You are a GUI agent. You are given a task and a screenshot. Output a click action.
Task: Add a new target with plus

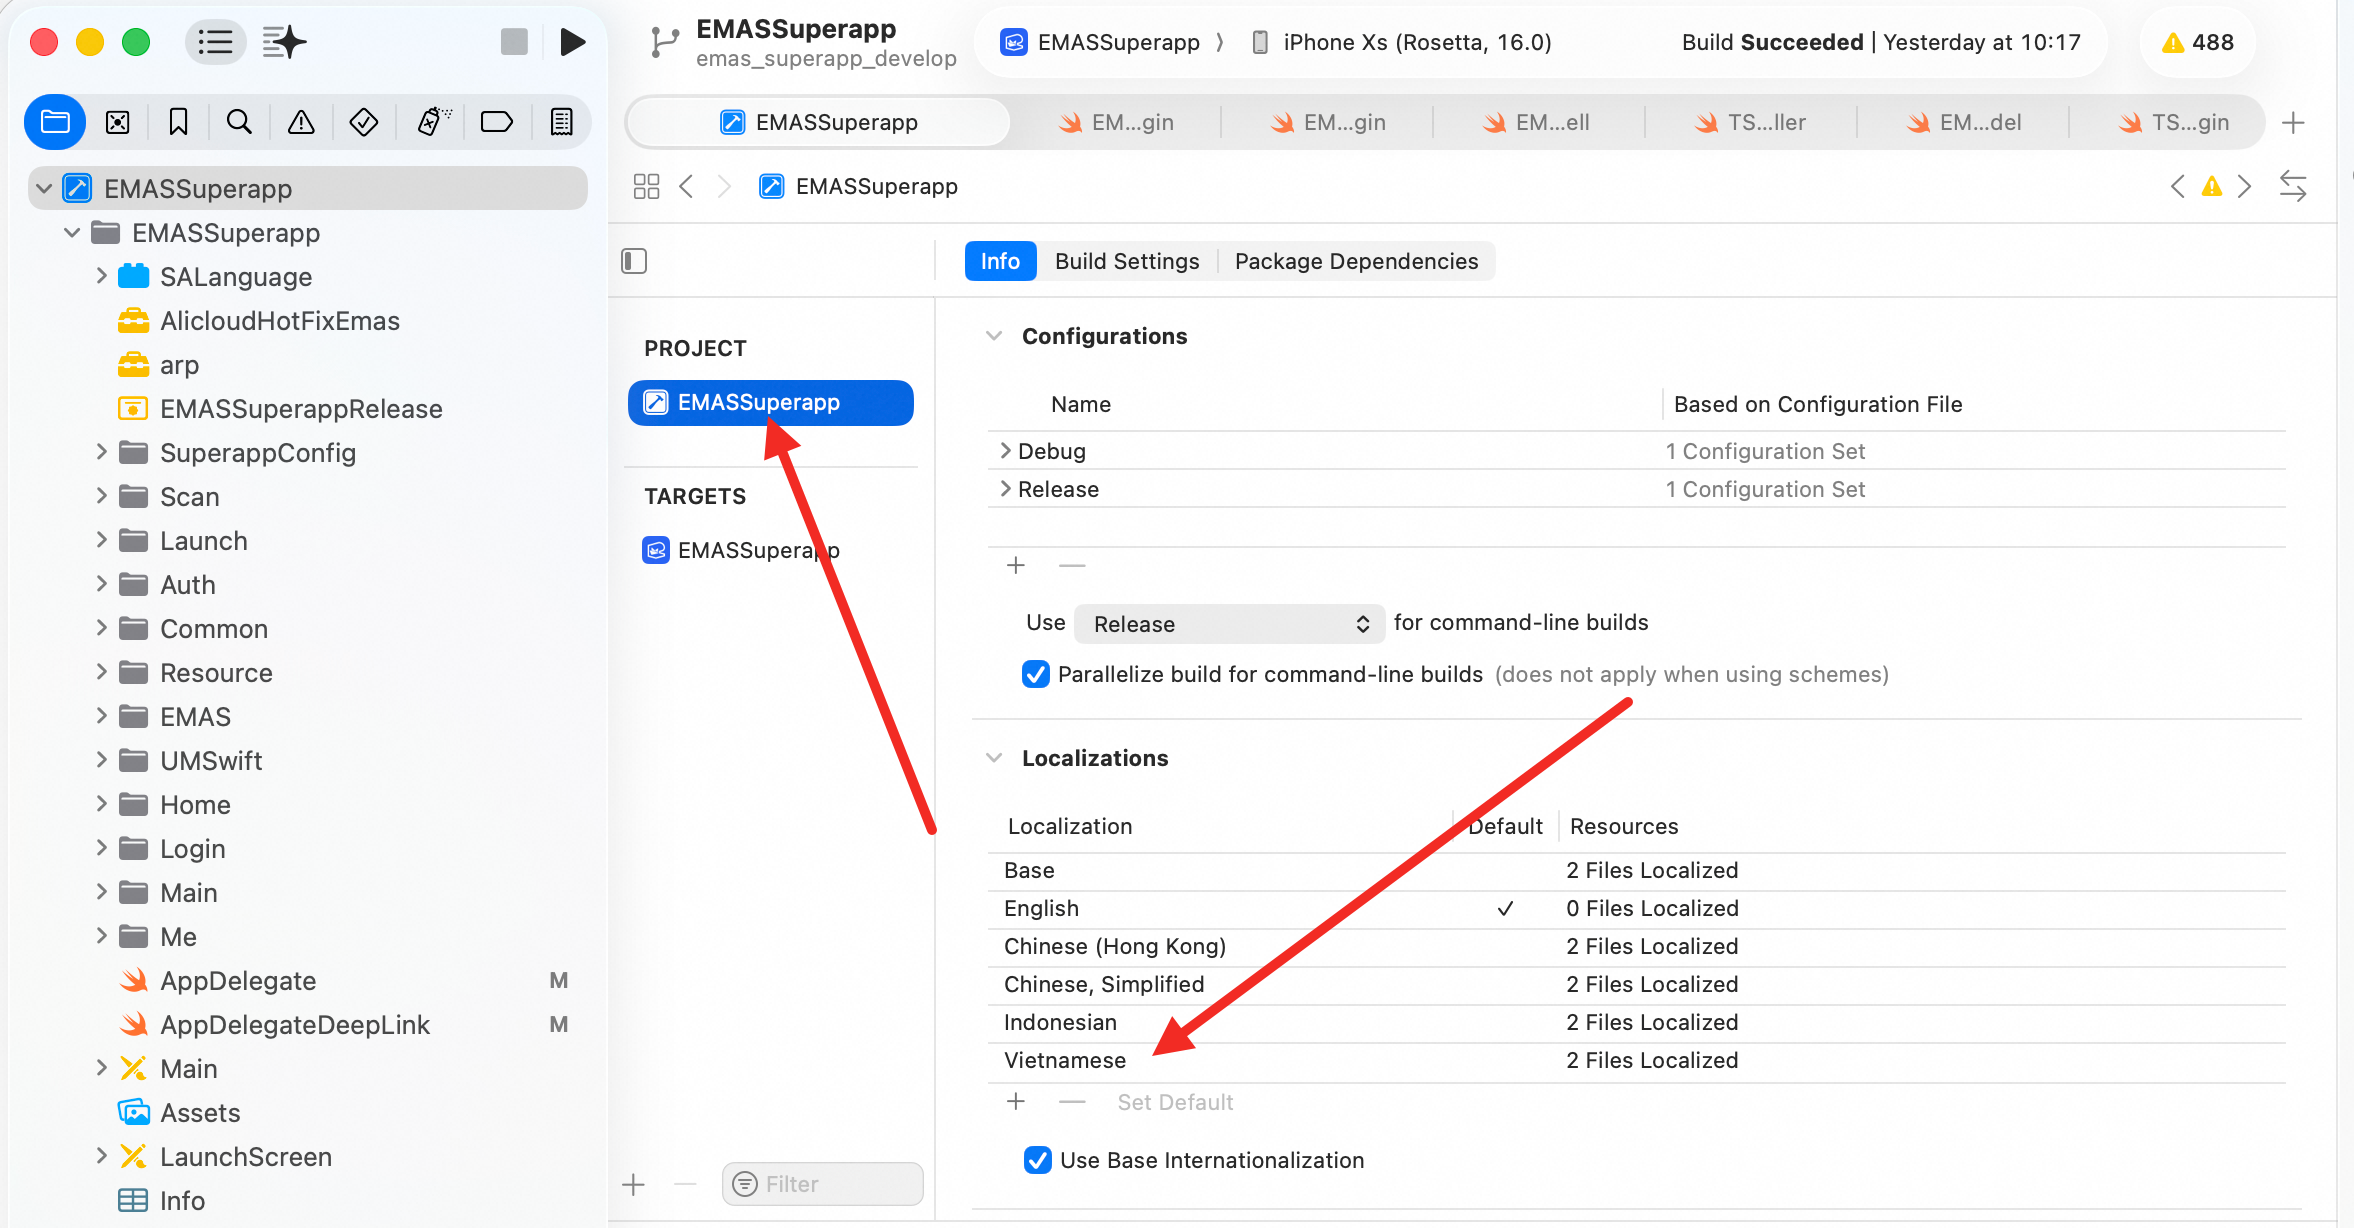pyautogui.click(x=633, y=1185)
